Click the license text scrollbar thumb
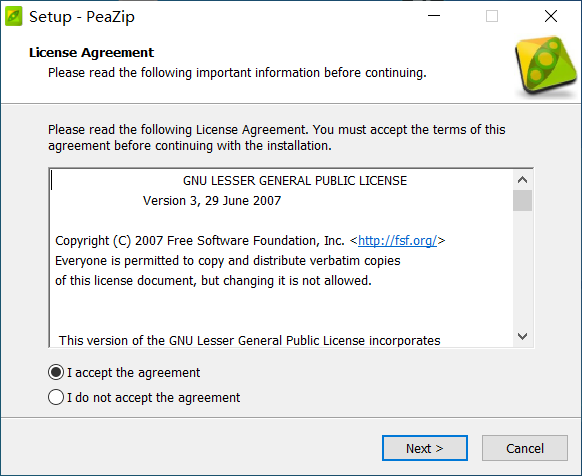 (522, 200)
